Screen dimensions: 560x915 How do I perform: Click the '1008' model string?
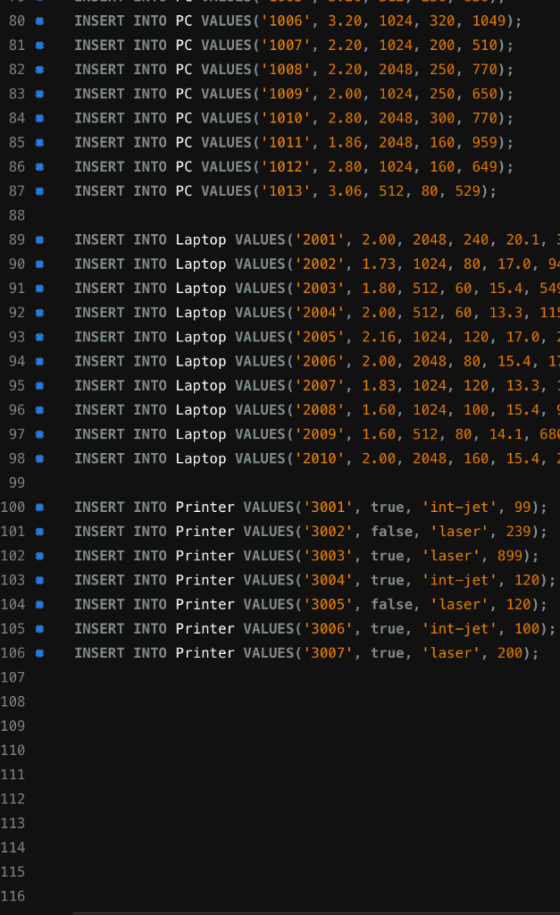click(286, 69)
